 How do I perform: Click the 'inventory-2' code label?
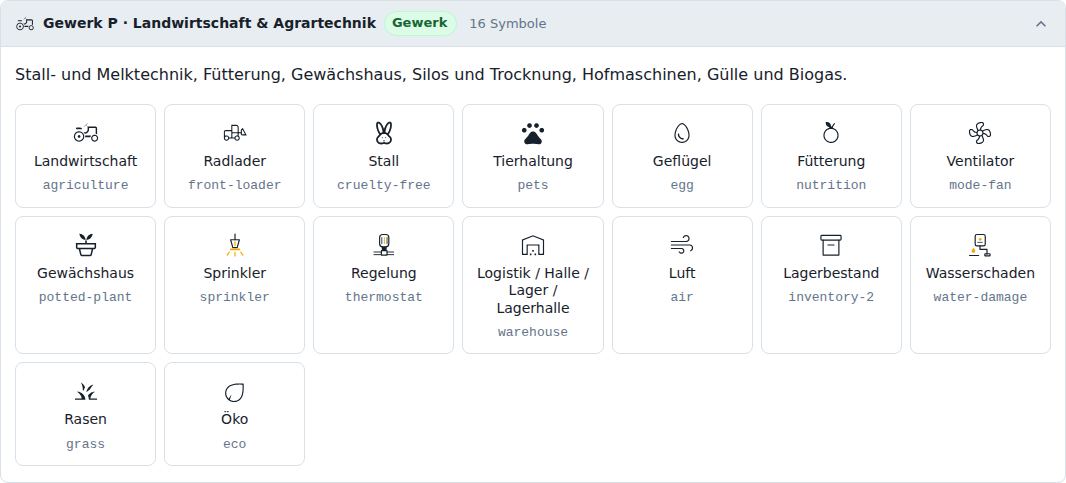pos(831,297)
